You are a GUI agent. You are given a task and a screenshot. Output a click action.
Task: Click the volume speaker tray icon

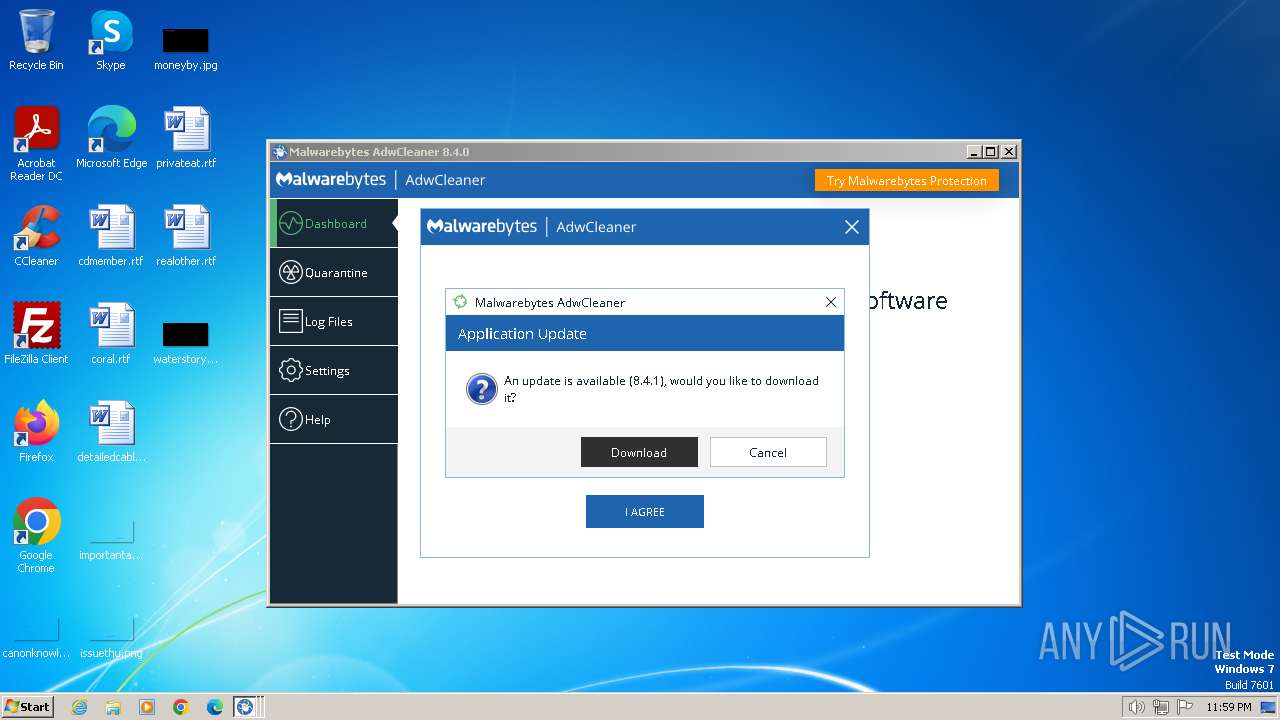click(x=1136, y=707)
